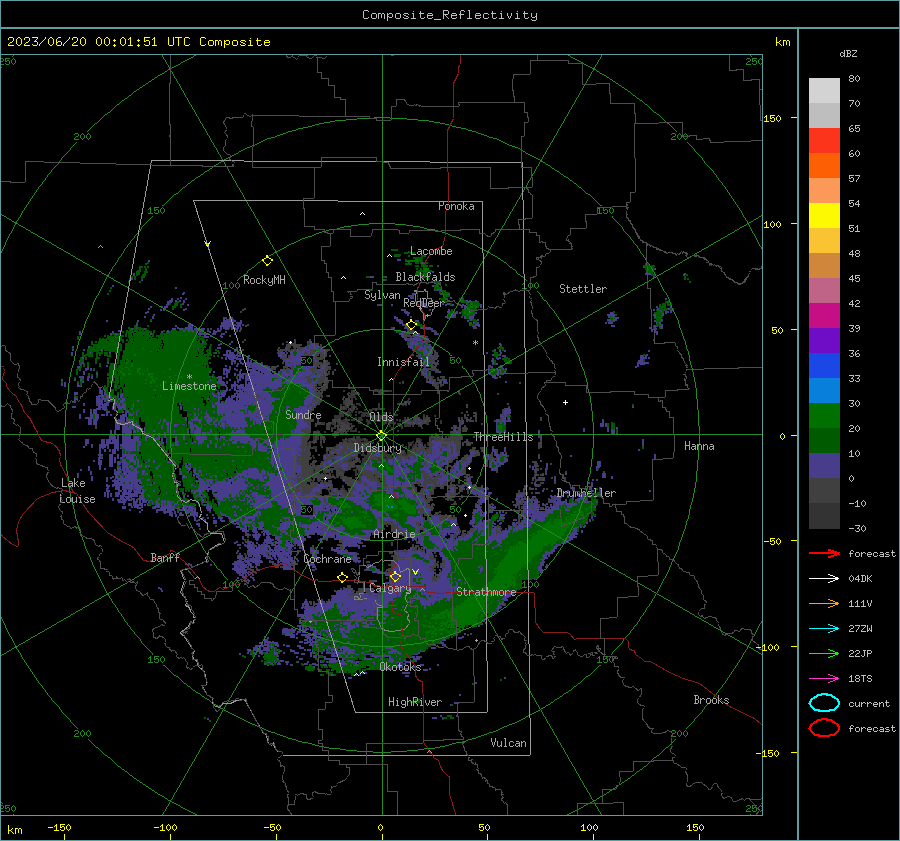
Task: Click the Strathmore city label
Action: point(486,592)
